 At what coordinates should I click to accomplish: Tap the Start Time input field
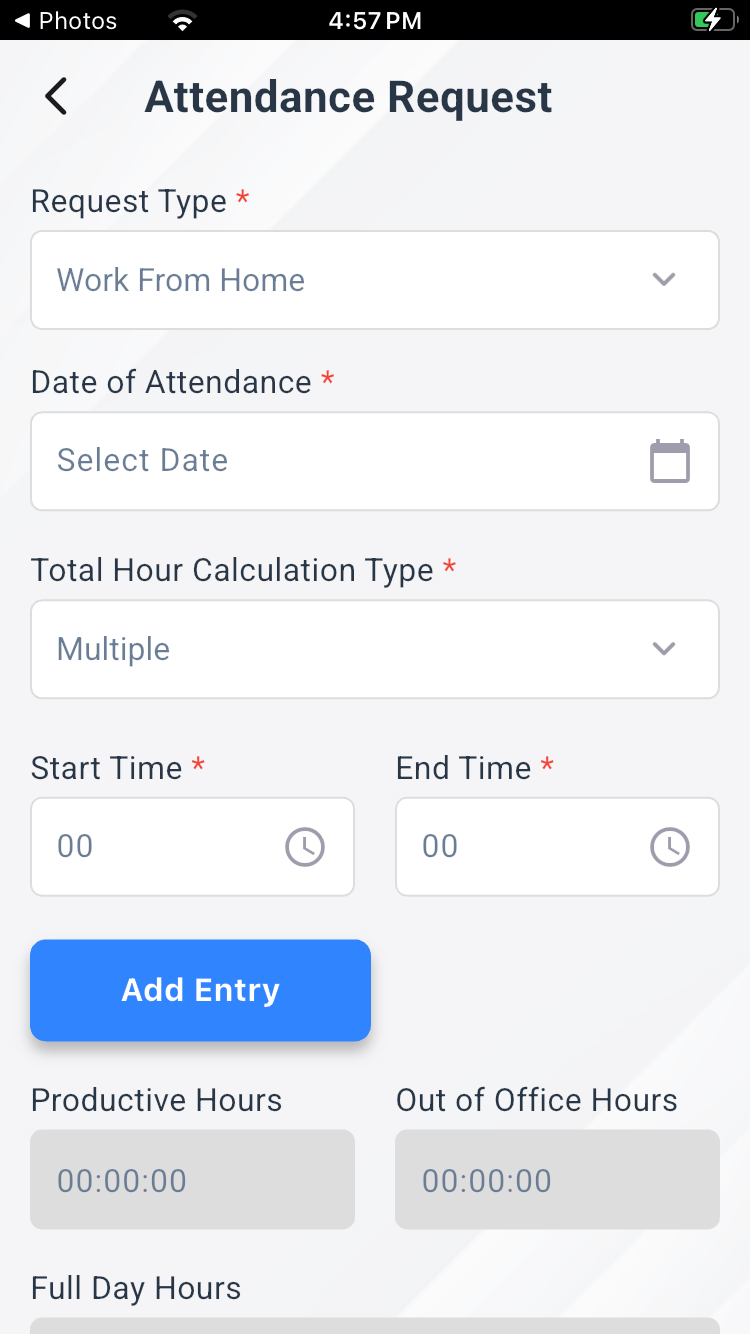(x=160, y=847)
